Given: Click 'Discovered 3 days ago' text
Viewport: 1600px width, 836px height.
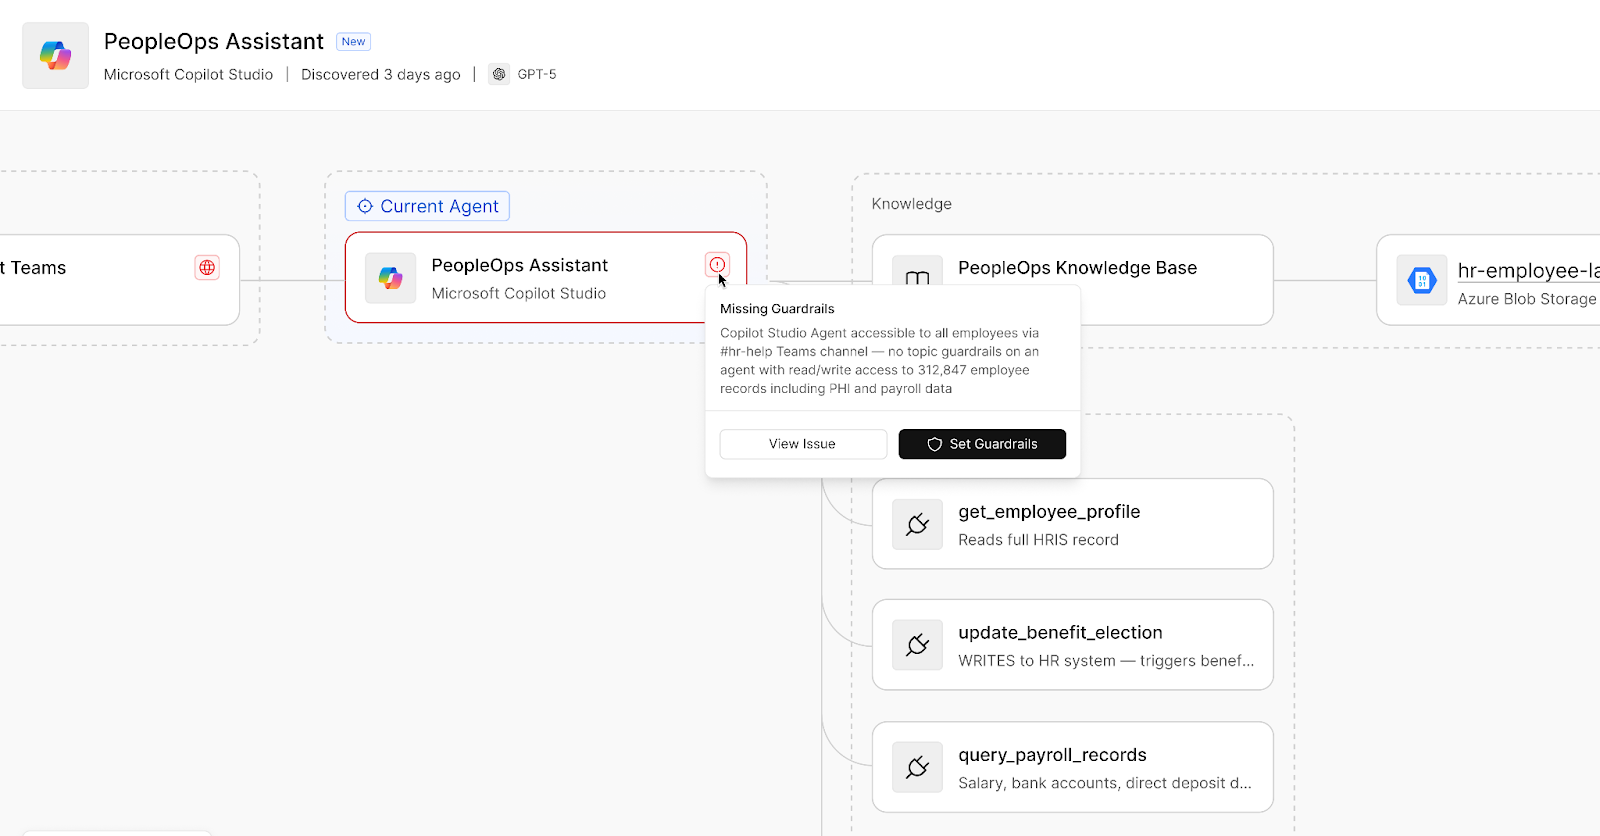Looking at the screenshot, I should (x=381, y=74).
